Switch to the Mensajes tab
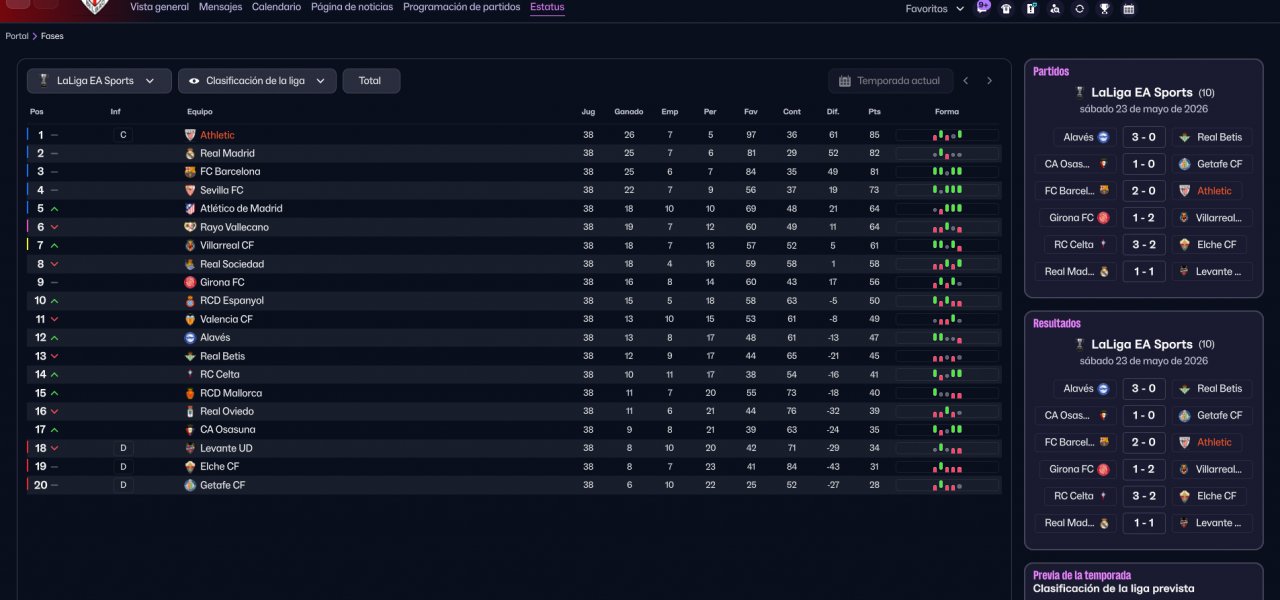This screenshot has width=1280, height=600. tap(220, 7)
